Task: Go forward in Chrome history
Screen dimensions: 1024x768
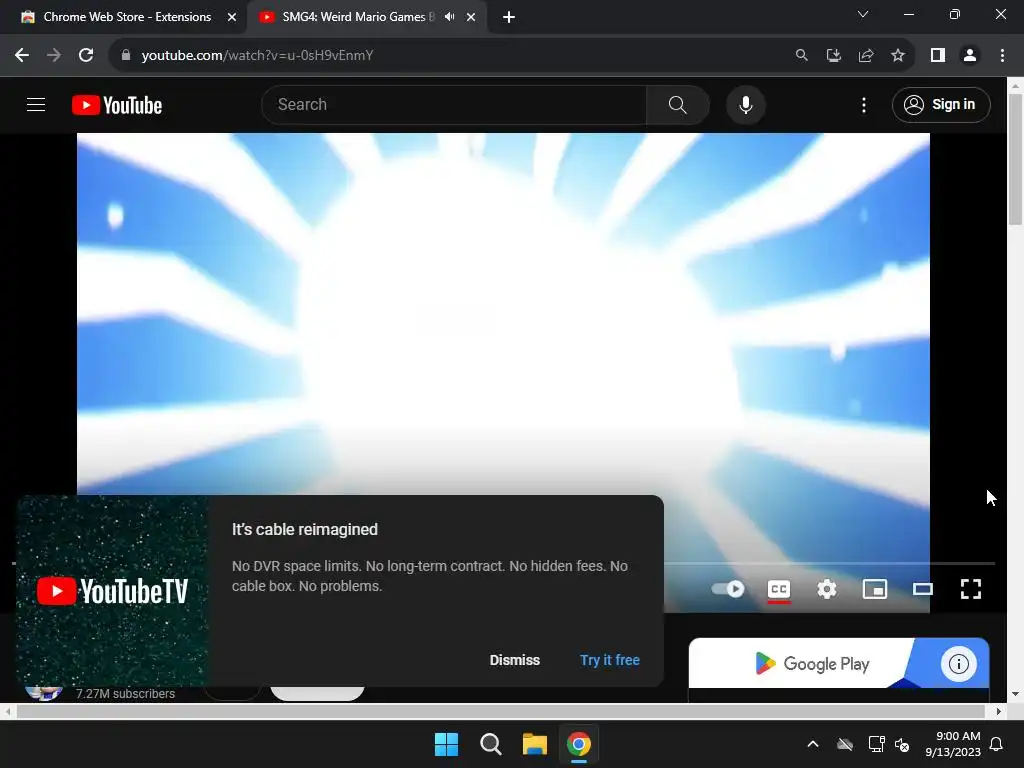Action: tap(54, 56)
